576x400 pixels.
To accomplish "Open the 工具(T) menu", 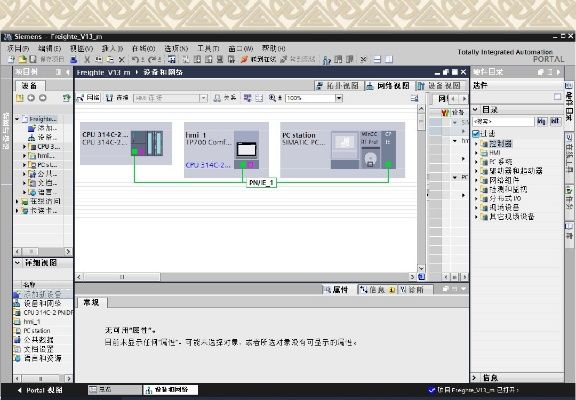I will coord(208,48).
